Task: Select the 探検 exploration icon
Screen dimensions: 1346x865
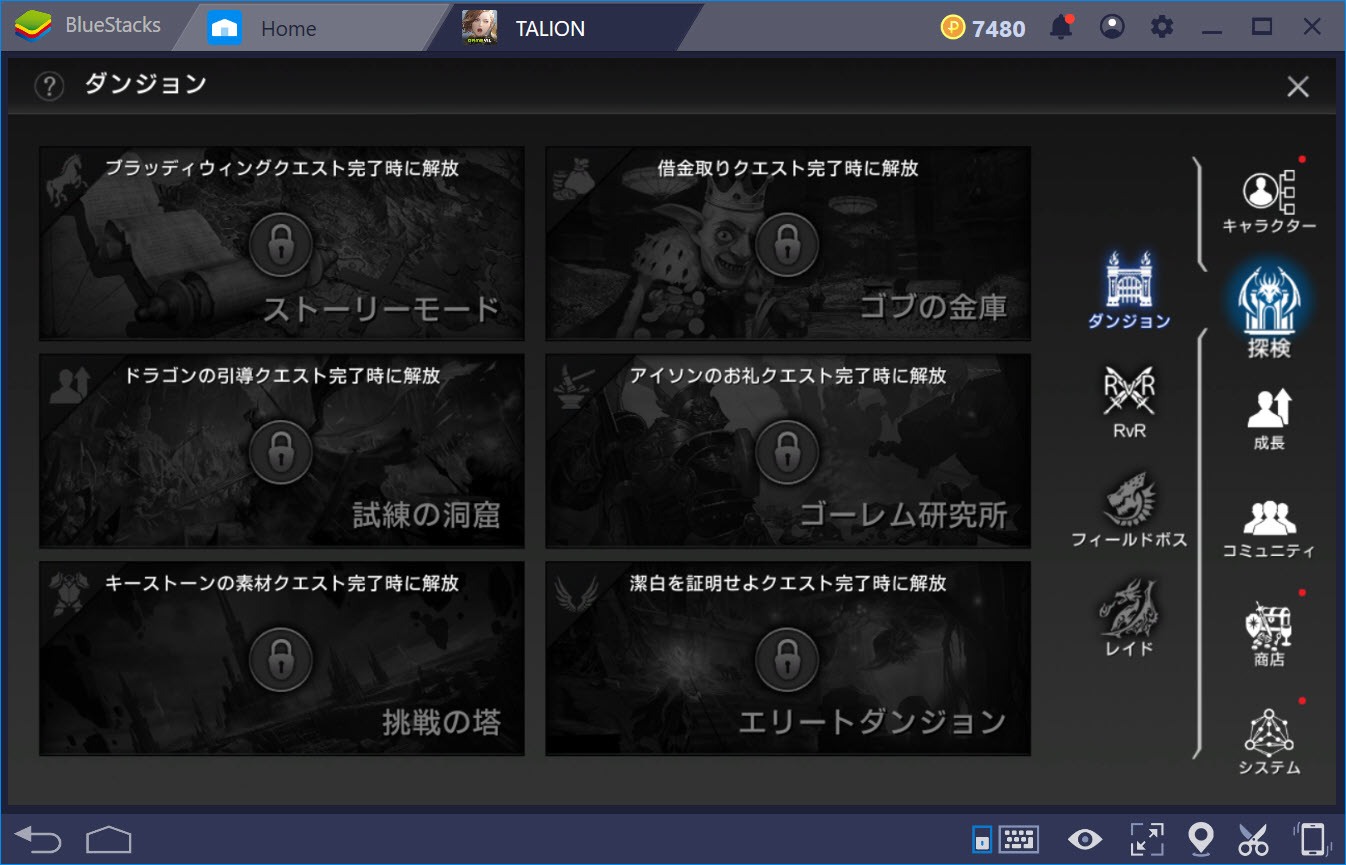Action: 1269,311
